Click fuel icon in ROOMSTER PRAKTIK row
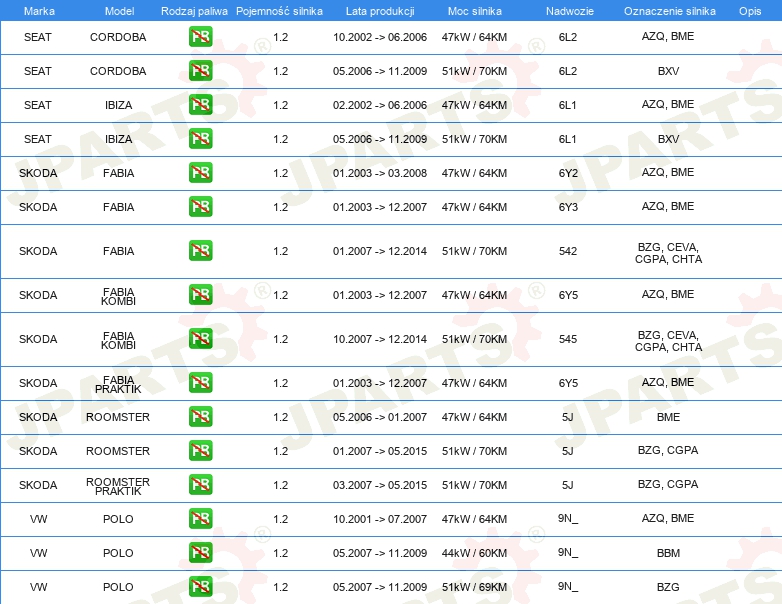This screenshot has width=782, height=604. (x=200, y=484)
